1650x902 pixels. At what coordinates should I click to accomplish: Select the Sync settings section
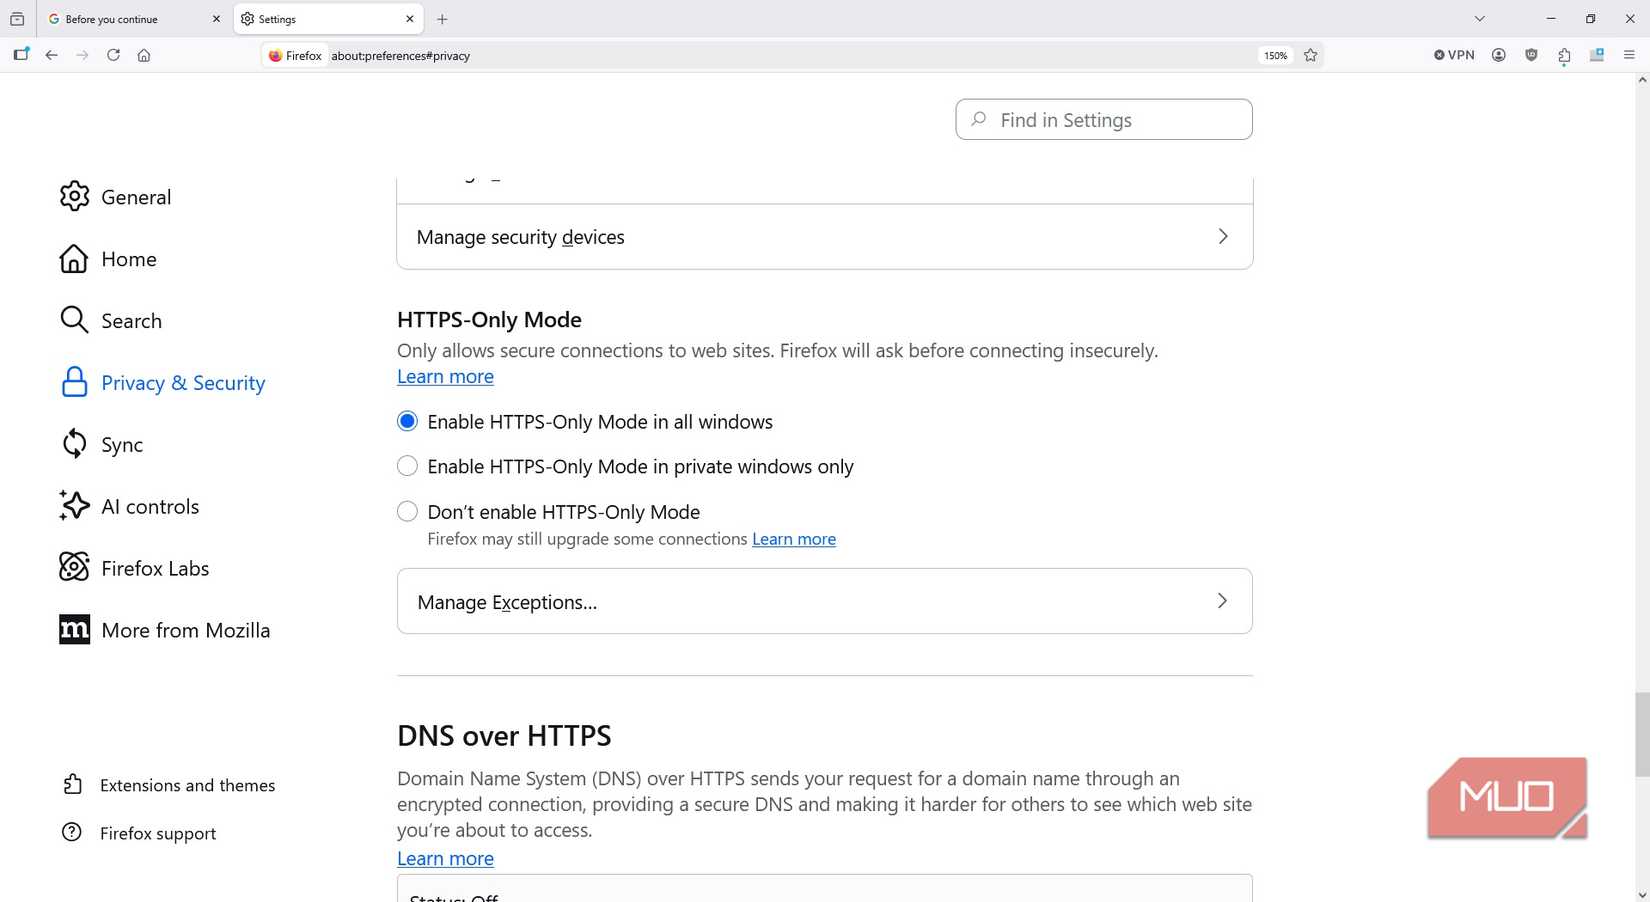tap(121, 444)
